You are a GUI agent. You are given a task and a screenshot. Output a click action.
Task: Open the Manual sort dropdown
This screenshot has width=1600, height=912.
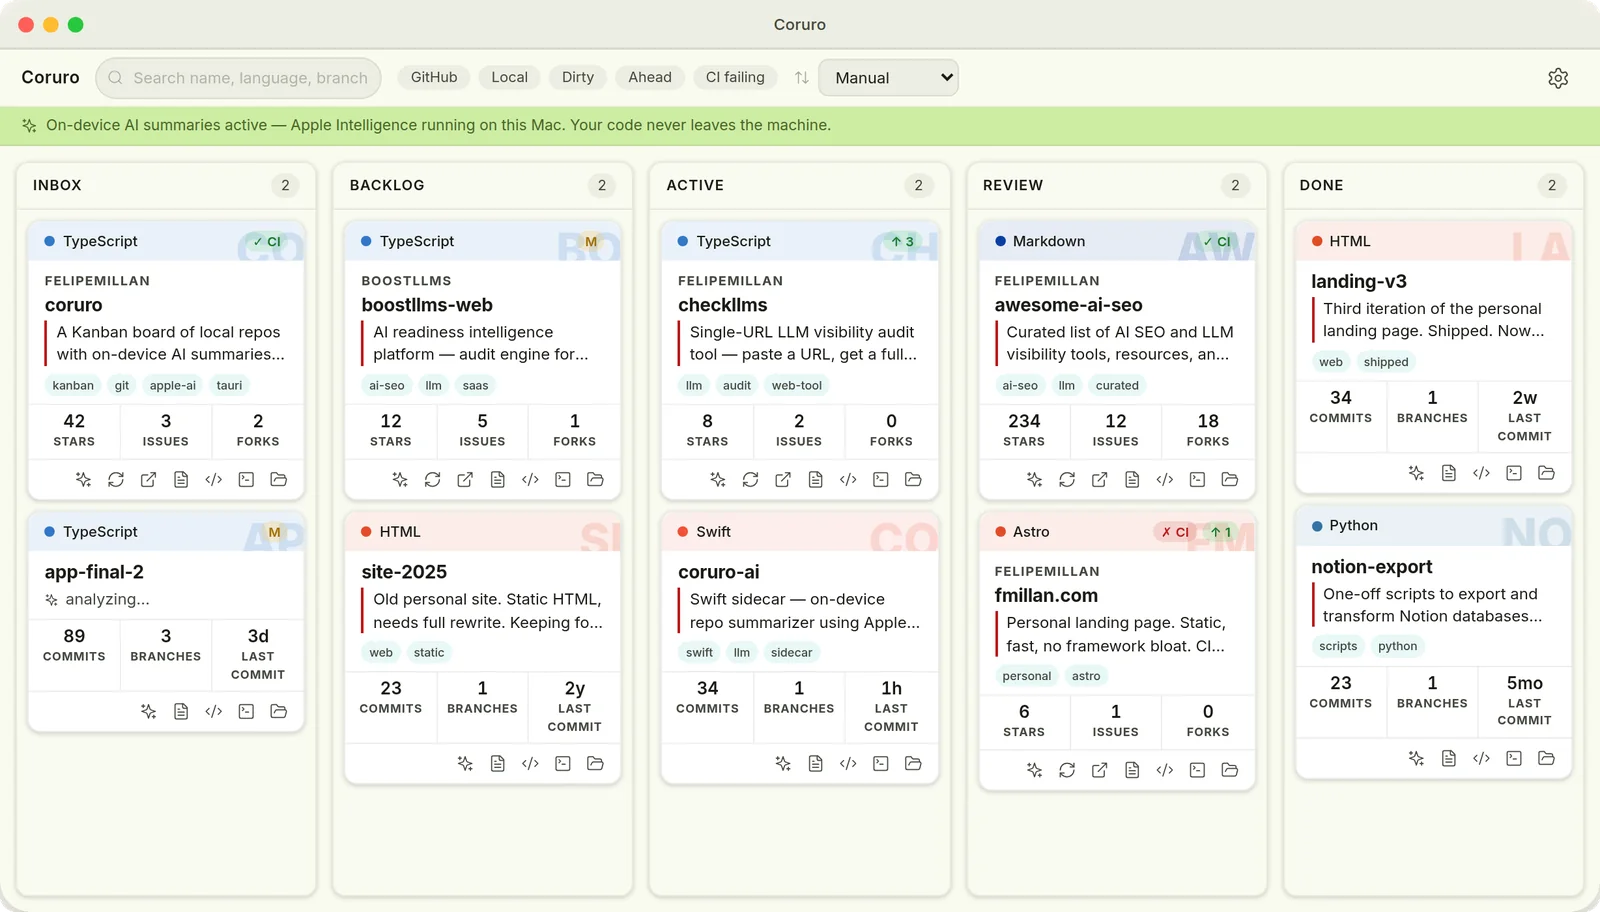point(888,78)
